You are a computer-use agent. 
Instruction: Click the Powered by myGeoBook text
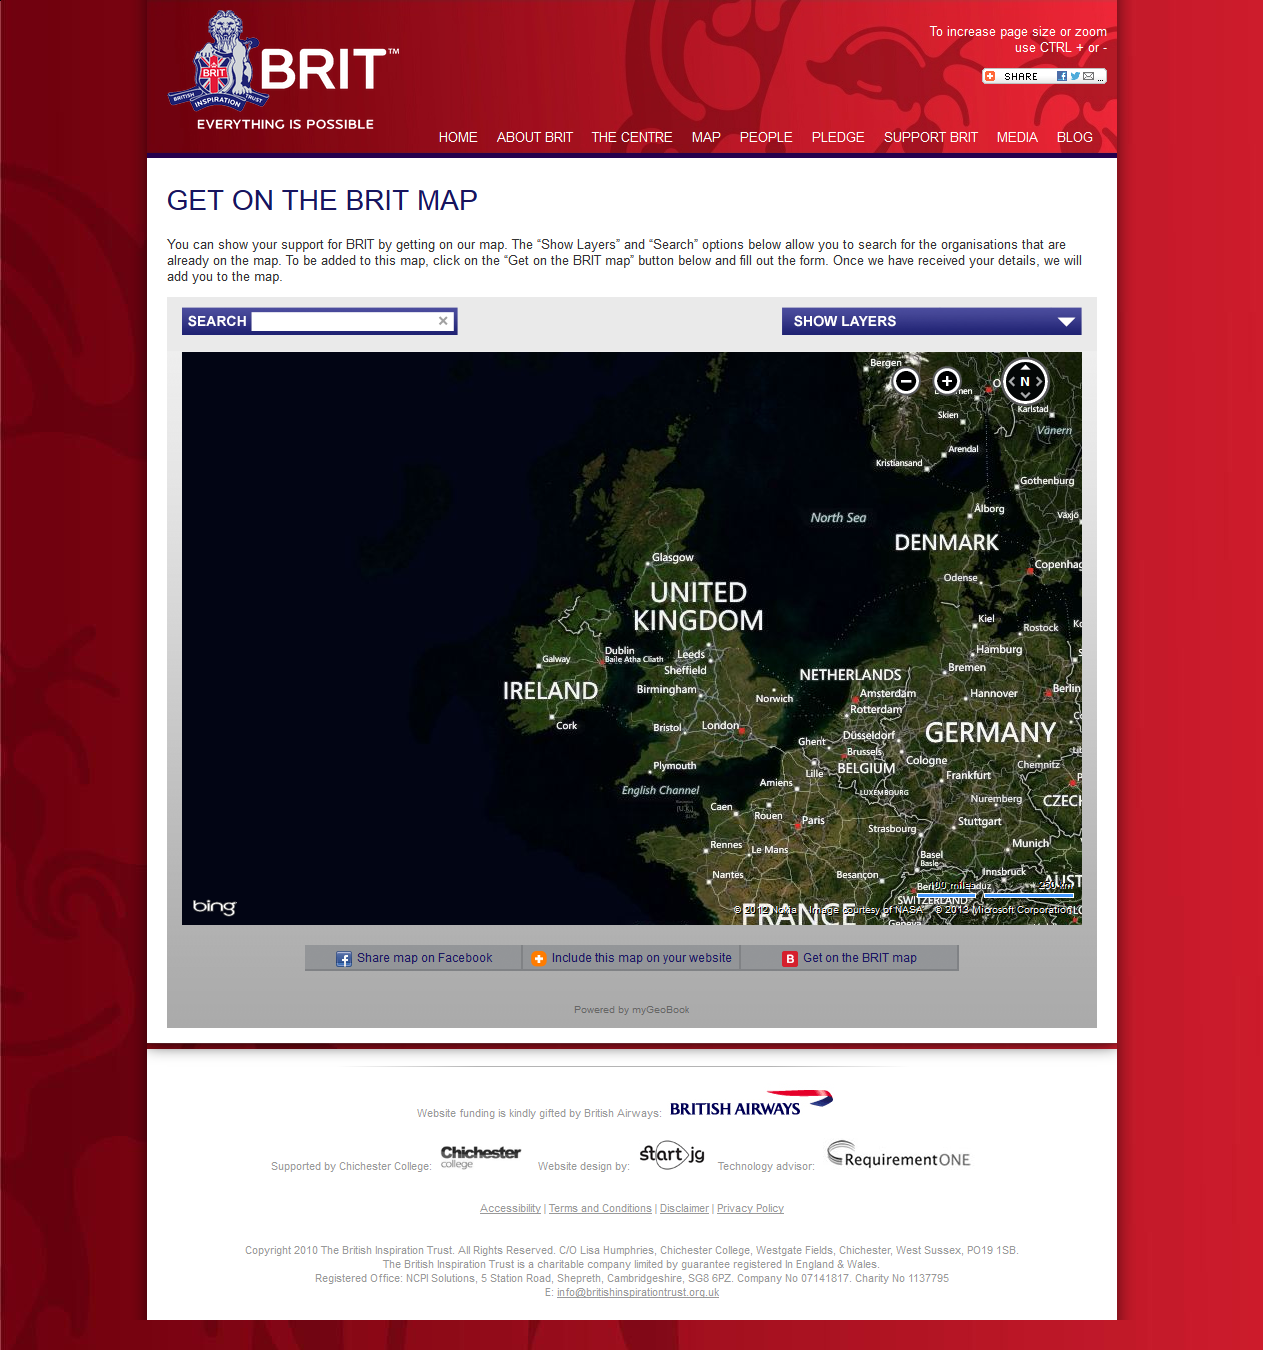click(x=632, y=1010)
